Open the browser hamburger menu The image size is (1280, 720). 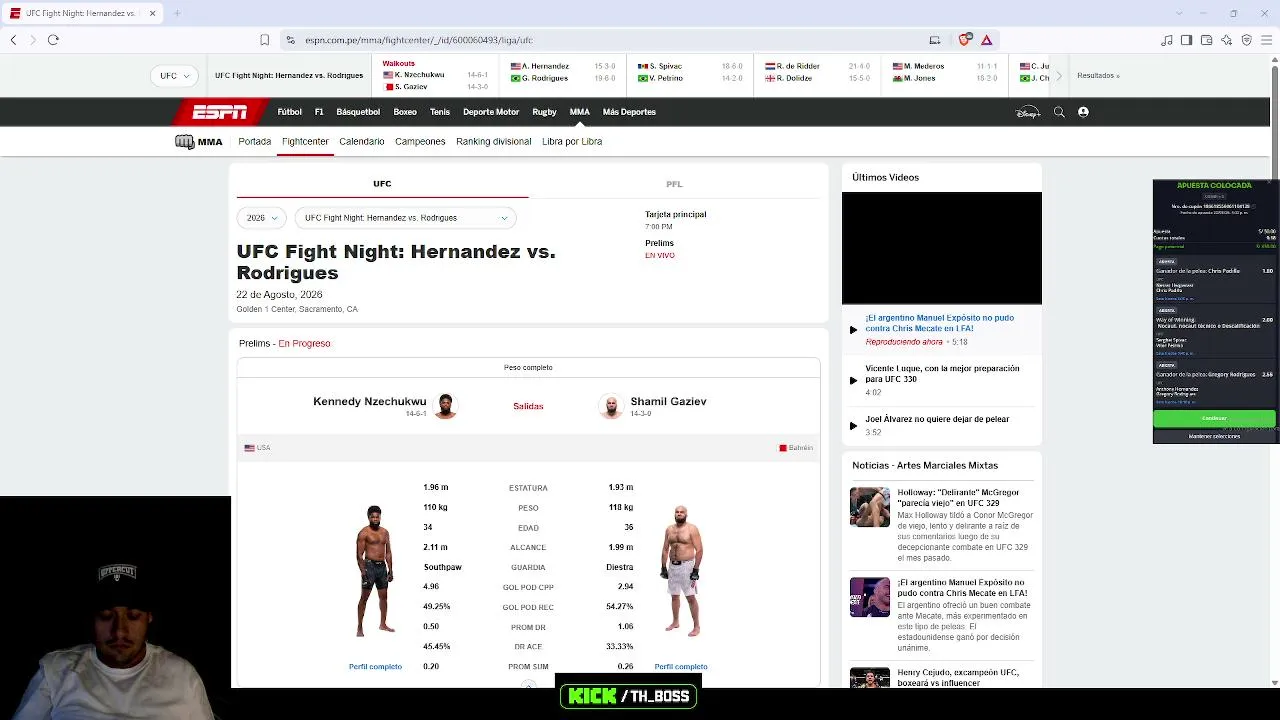1267,40
